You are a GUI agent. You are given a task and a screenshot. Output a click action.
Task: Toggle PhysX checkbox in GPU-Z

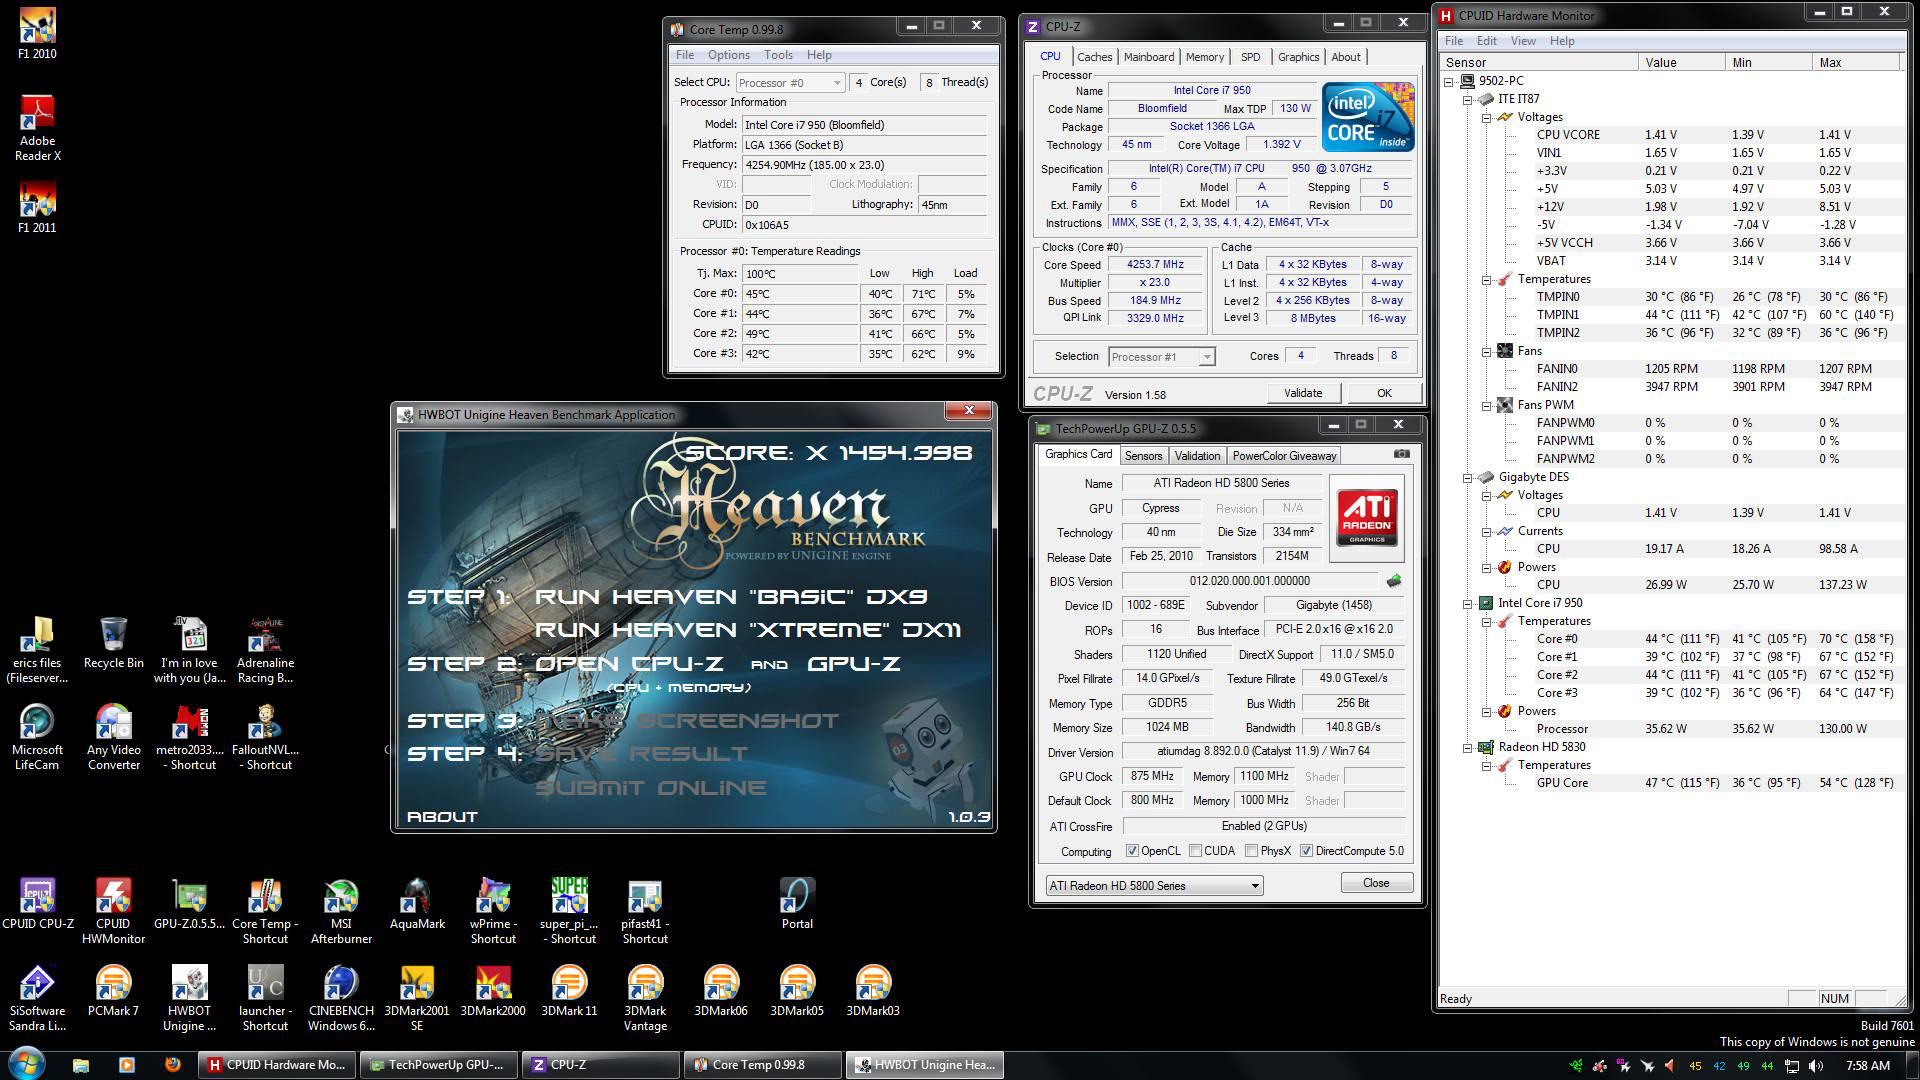pyautogui.click(x=1251, y=851)
